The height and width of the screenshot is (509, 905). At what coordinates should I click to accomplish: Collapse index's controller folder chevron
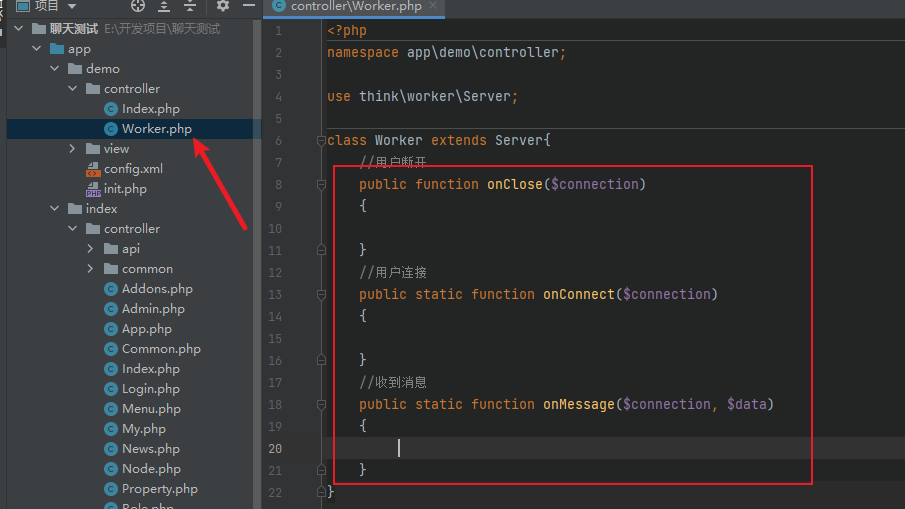[73, 229]
